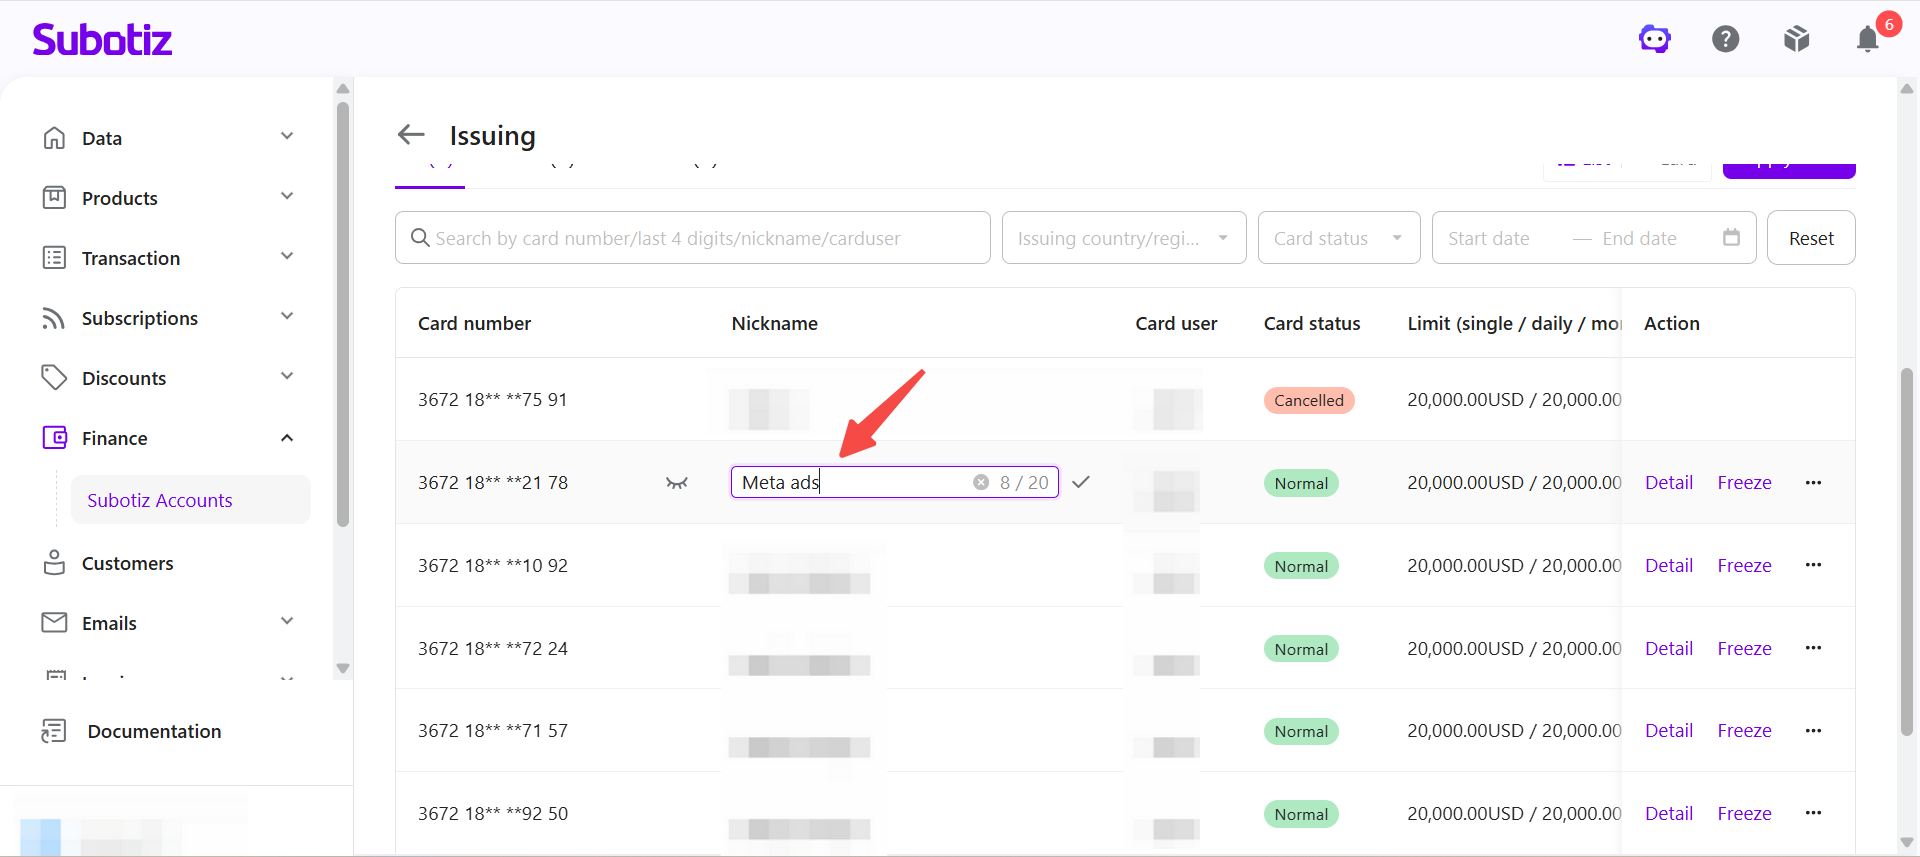Open Documentation in the sidebar
1920x857 pixels.
154,732
